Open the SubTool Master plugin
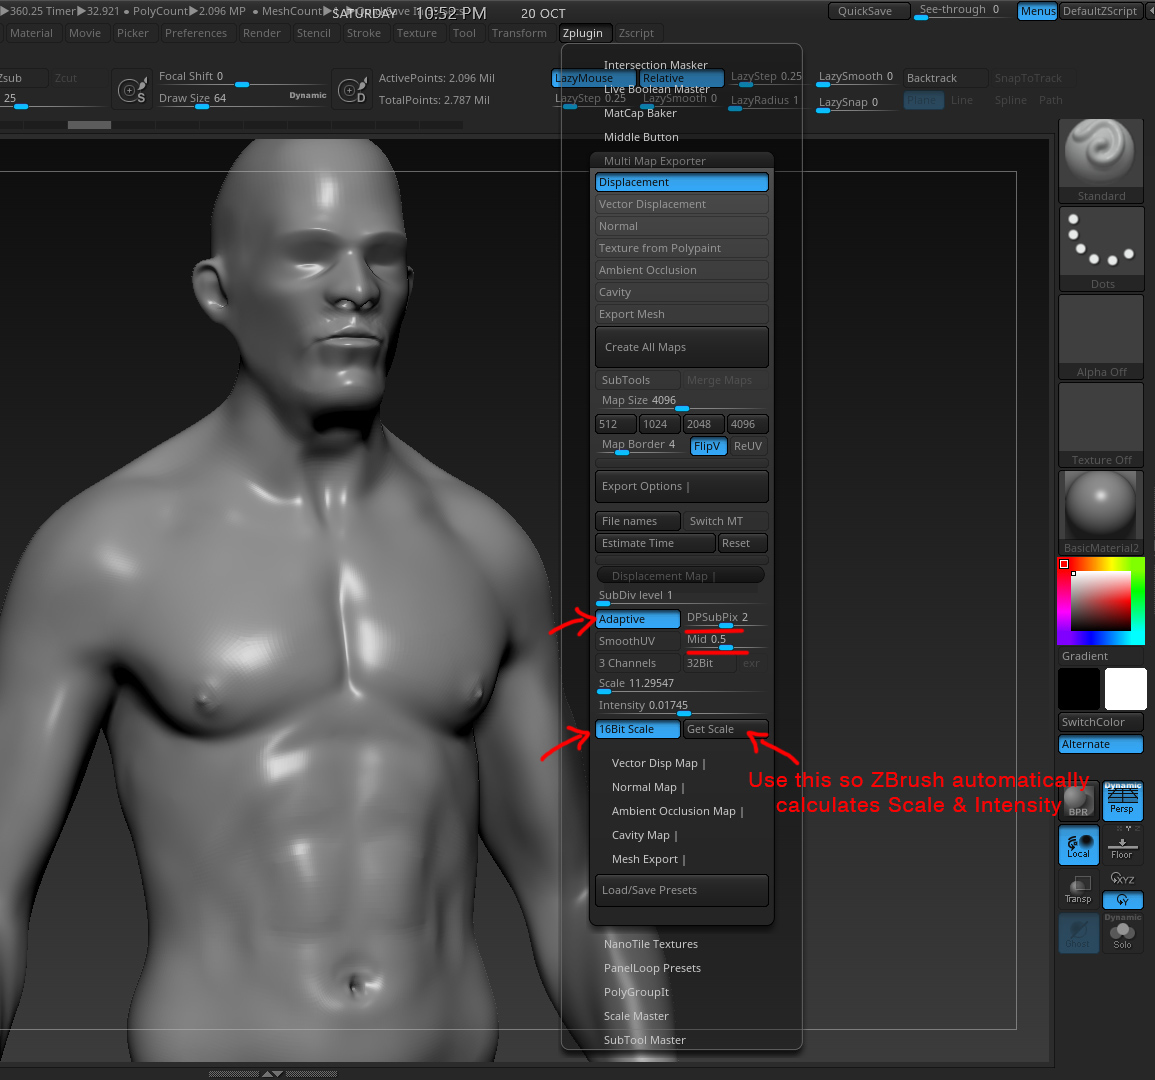The width and height of the screenshot is (1155, 1080). point(645,1040)
